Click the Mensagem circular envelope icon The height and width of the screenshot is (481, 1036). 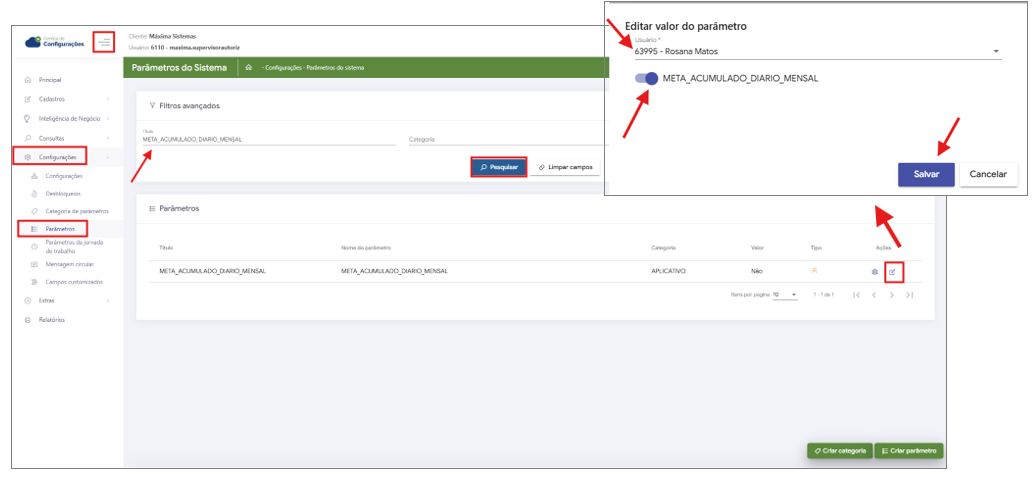point(34,264)
